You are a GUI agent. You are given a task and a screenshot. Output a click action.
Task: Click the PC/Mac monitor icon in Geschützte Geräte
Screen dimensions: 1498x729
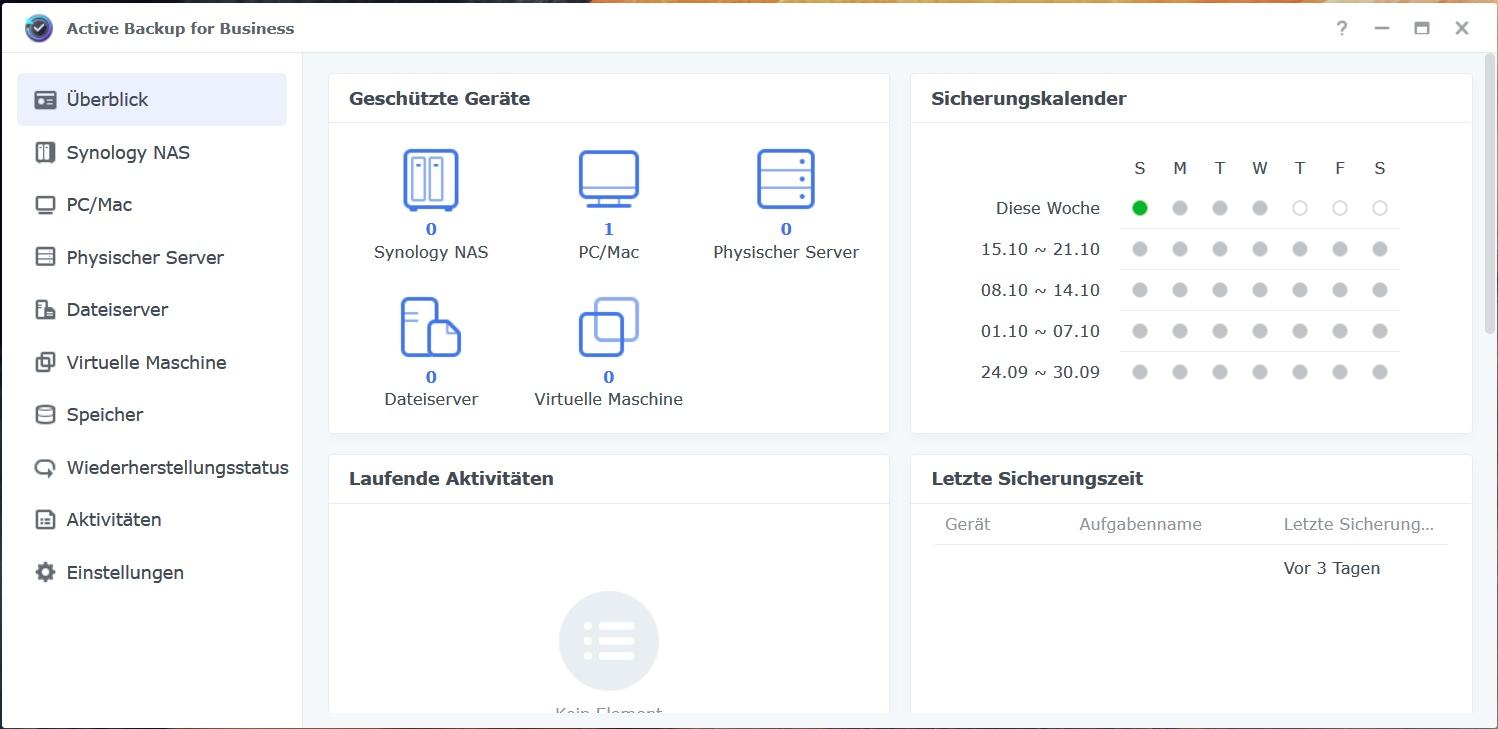608,180
